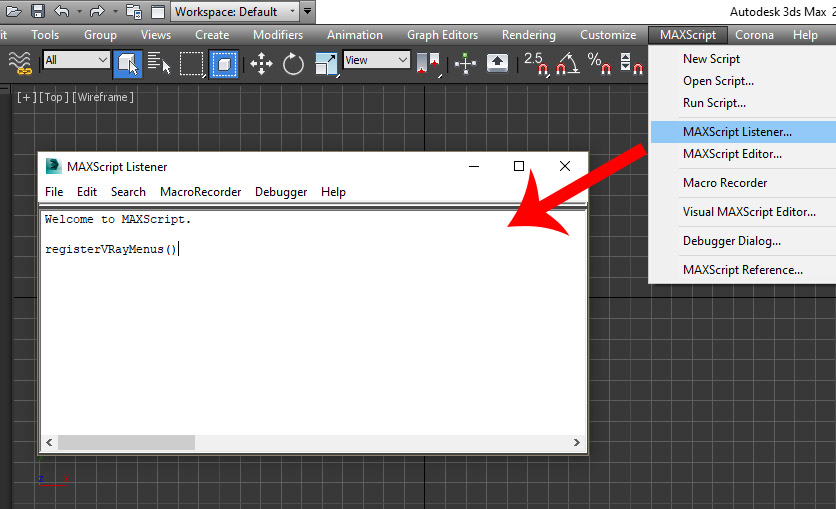Open the Listener Search menu
The image size is (836, 509).
pos(128,192)
